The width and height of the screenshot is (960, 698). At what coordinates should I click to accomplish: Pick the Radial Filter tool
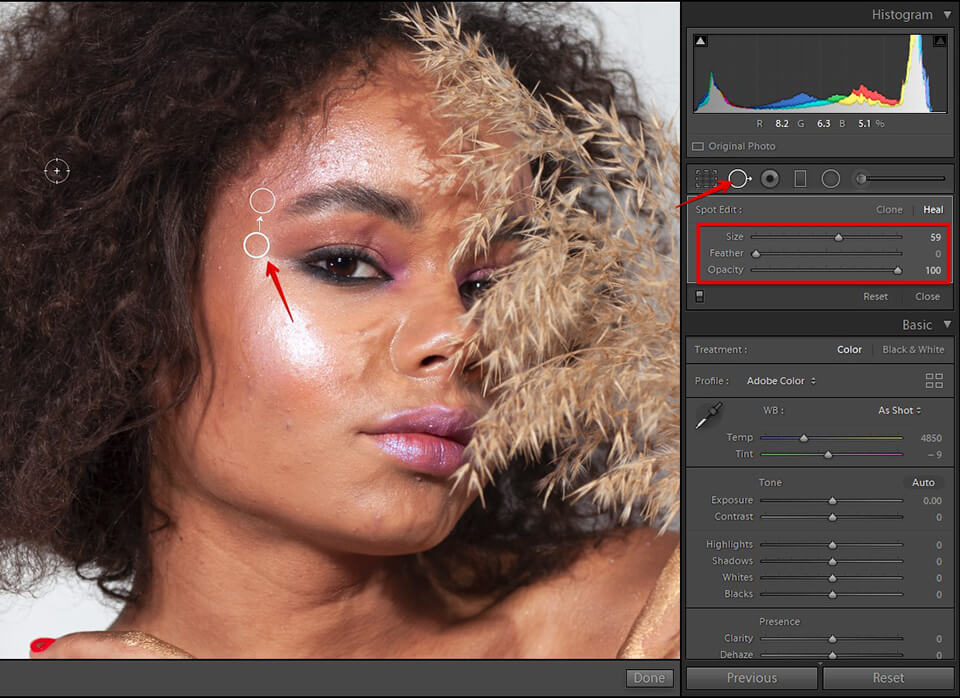click(830, 179)
